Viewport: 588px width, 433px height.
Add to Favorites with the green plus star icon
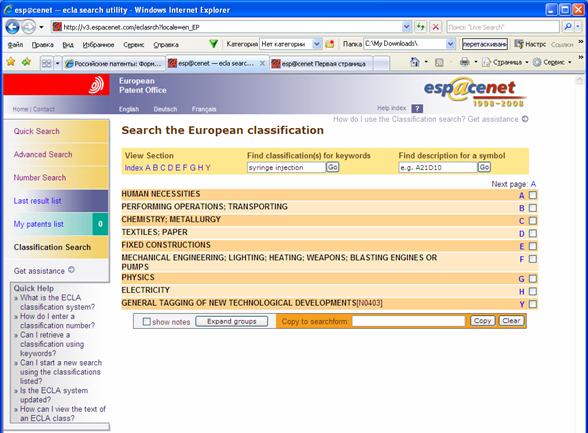[x=26, y=62]
